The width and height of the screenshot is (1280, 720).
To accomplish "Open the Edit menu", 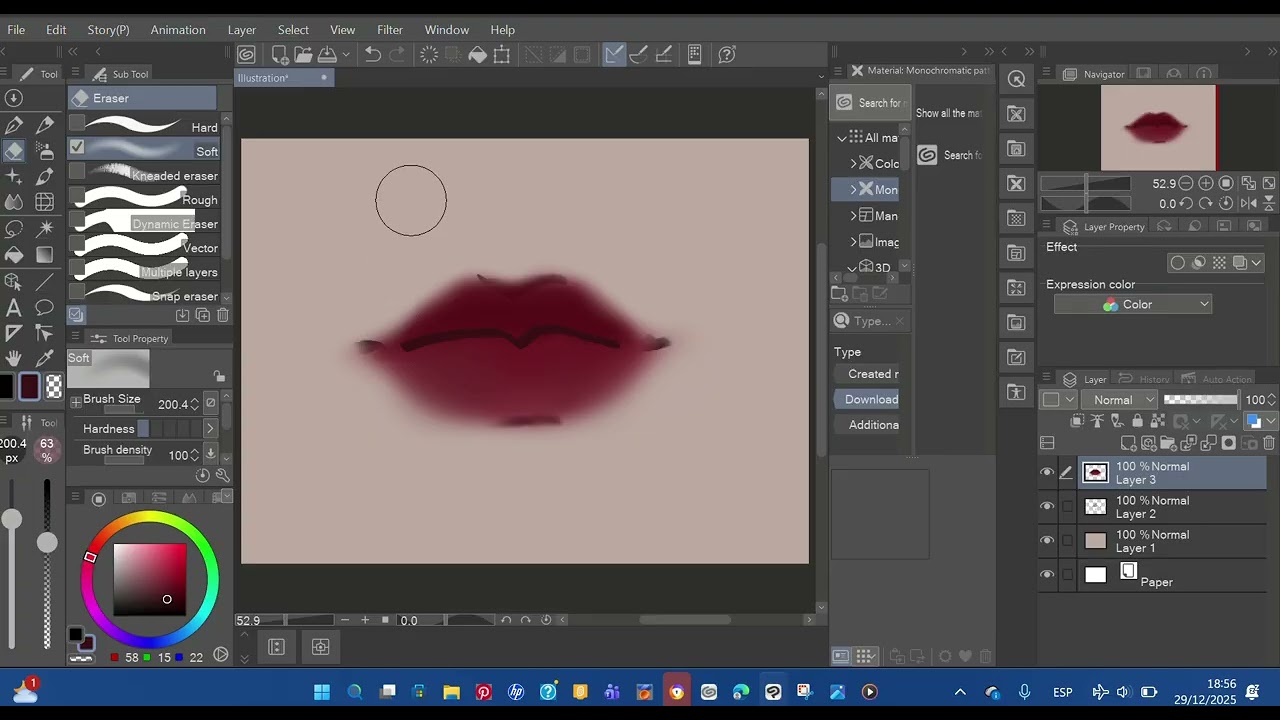I will (56, 30).
